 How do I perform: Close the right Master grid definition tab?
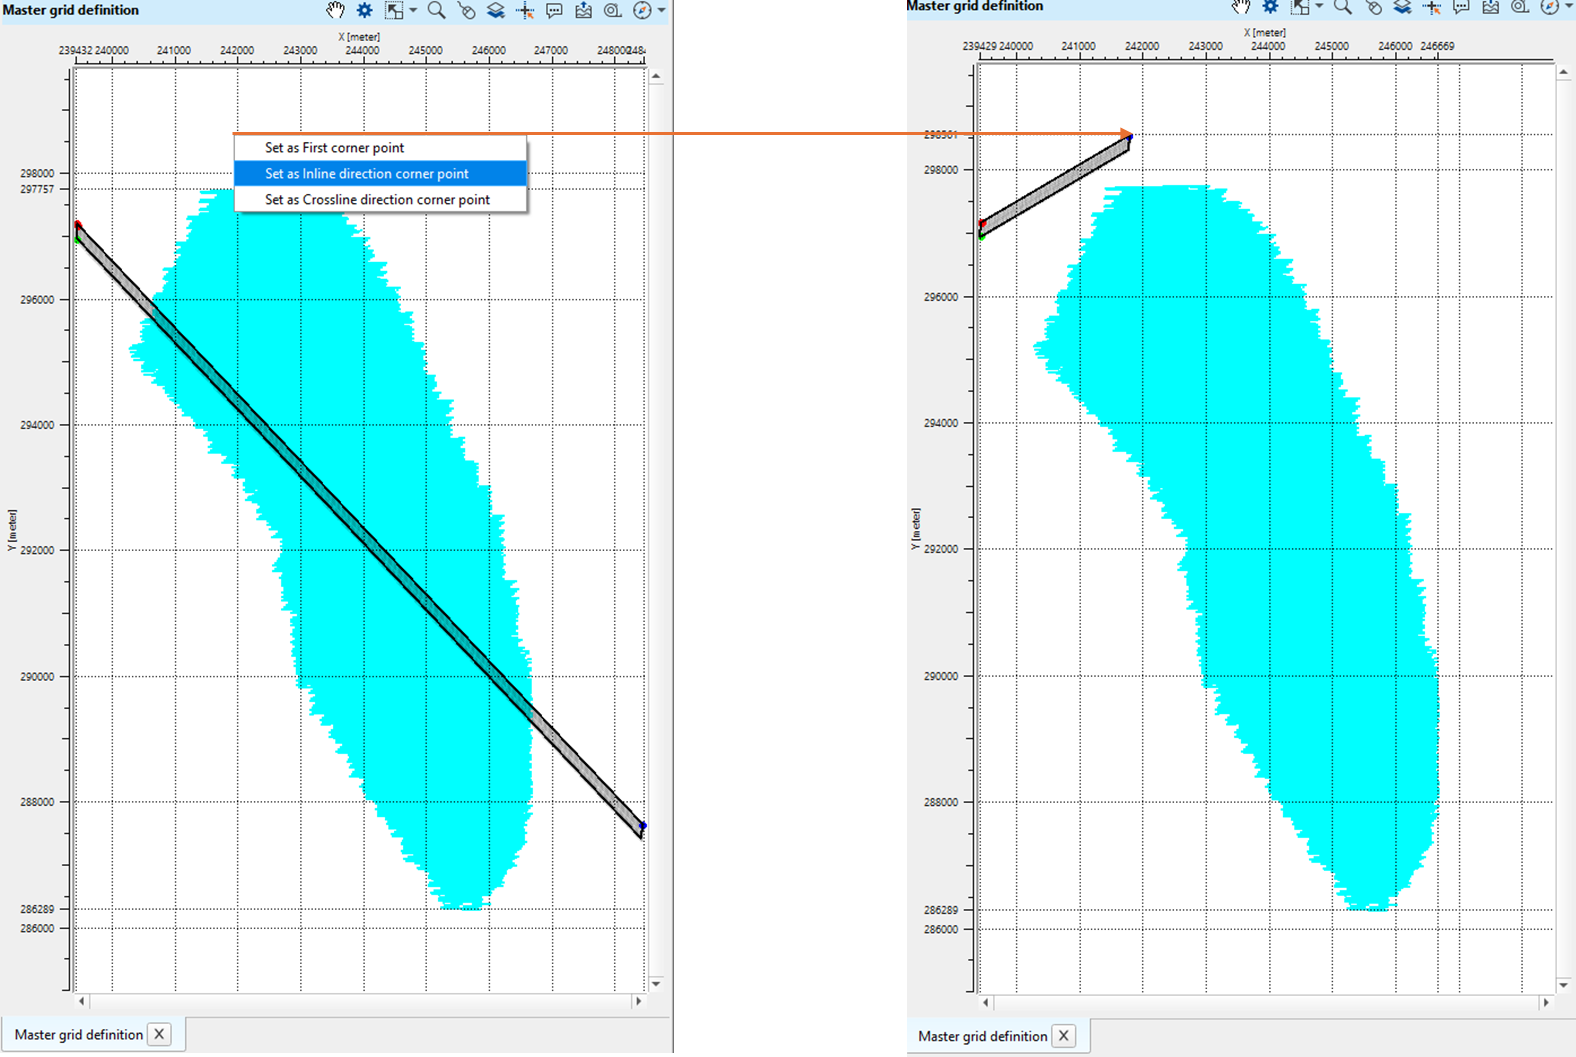coord(1064,1036)
